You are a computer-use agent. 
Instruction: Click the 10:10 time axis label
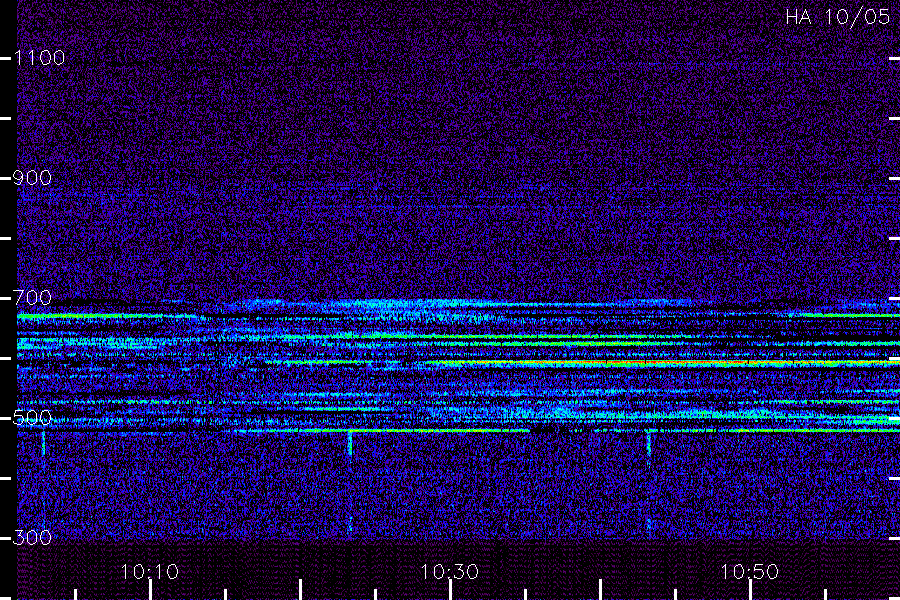point(150,572)
